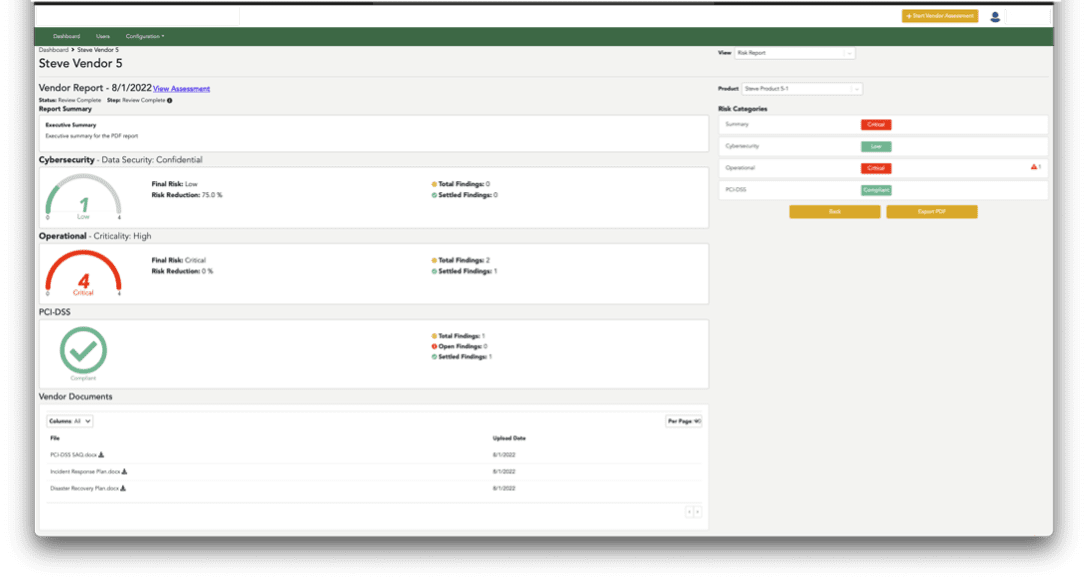Open the Columns All dropdown

click(x=70, y=421)
